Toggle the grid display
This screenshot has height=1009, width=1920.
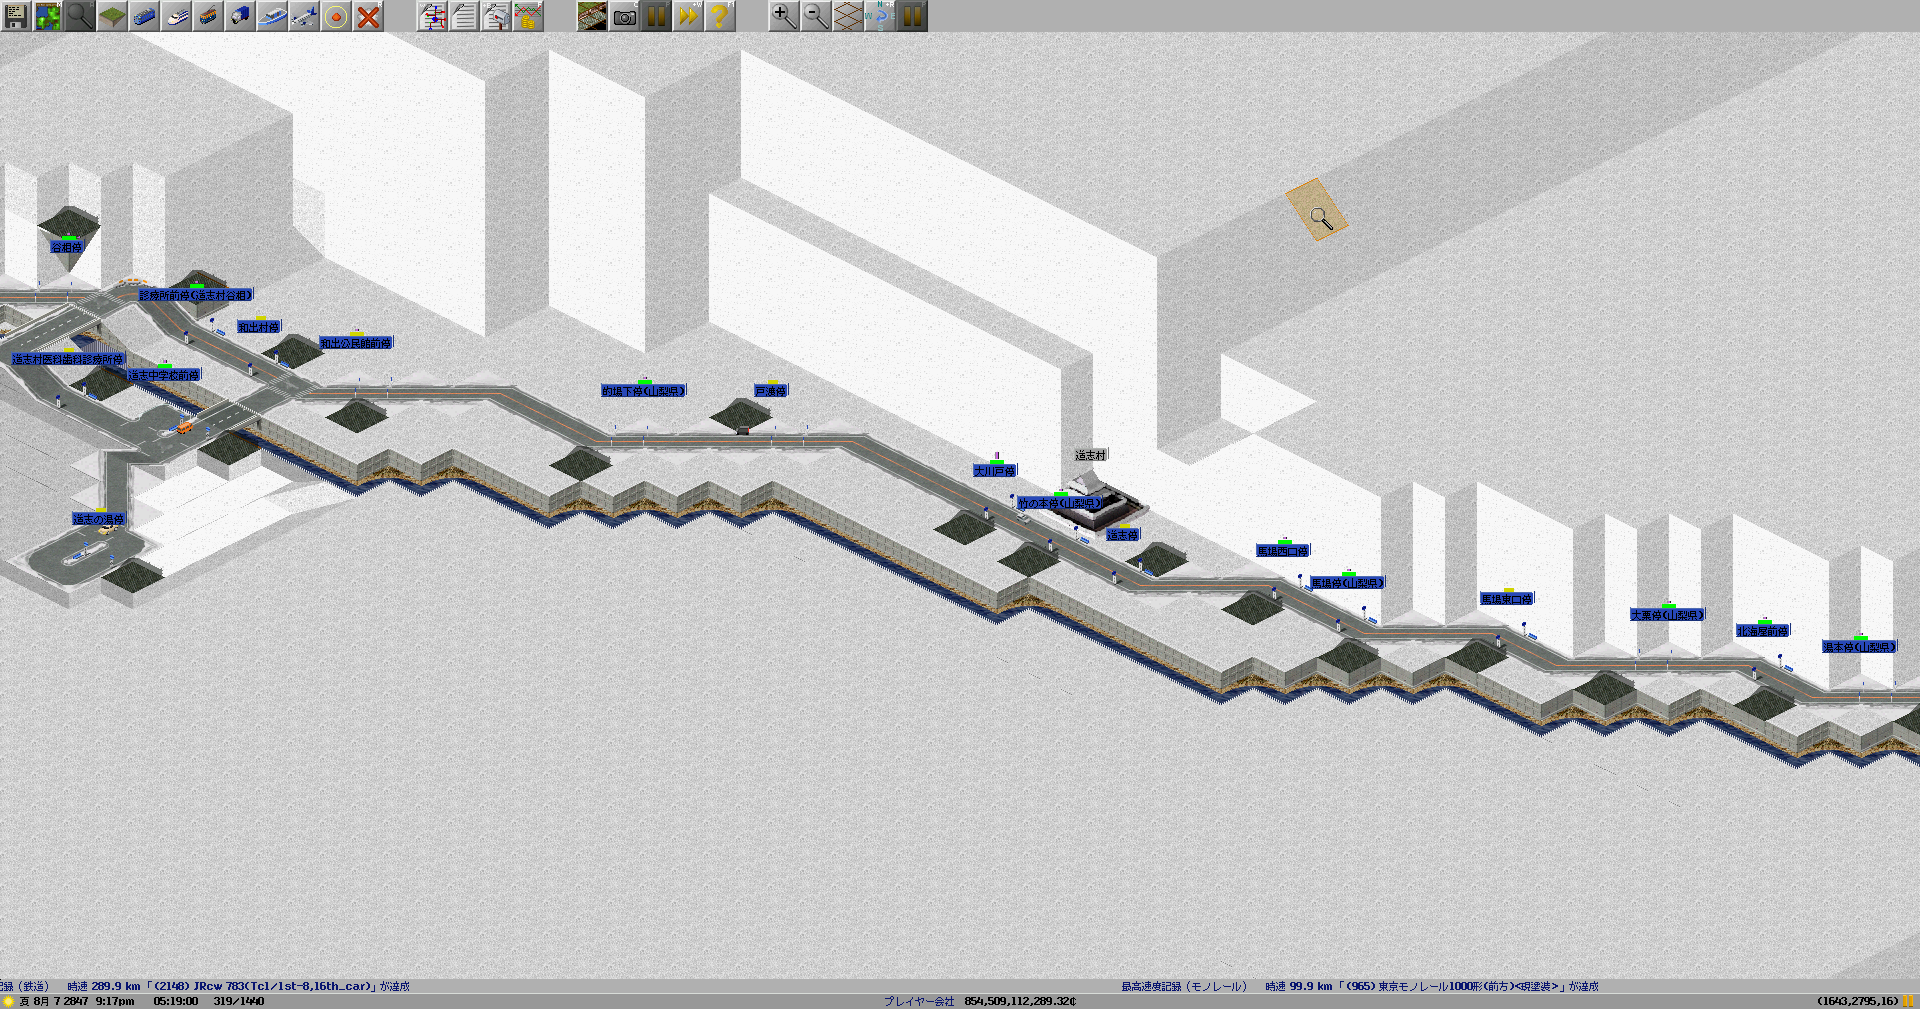pyautogui.click(x=848, y=16)
